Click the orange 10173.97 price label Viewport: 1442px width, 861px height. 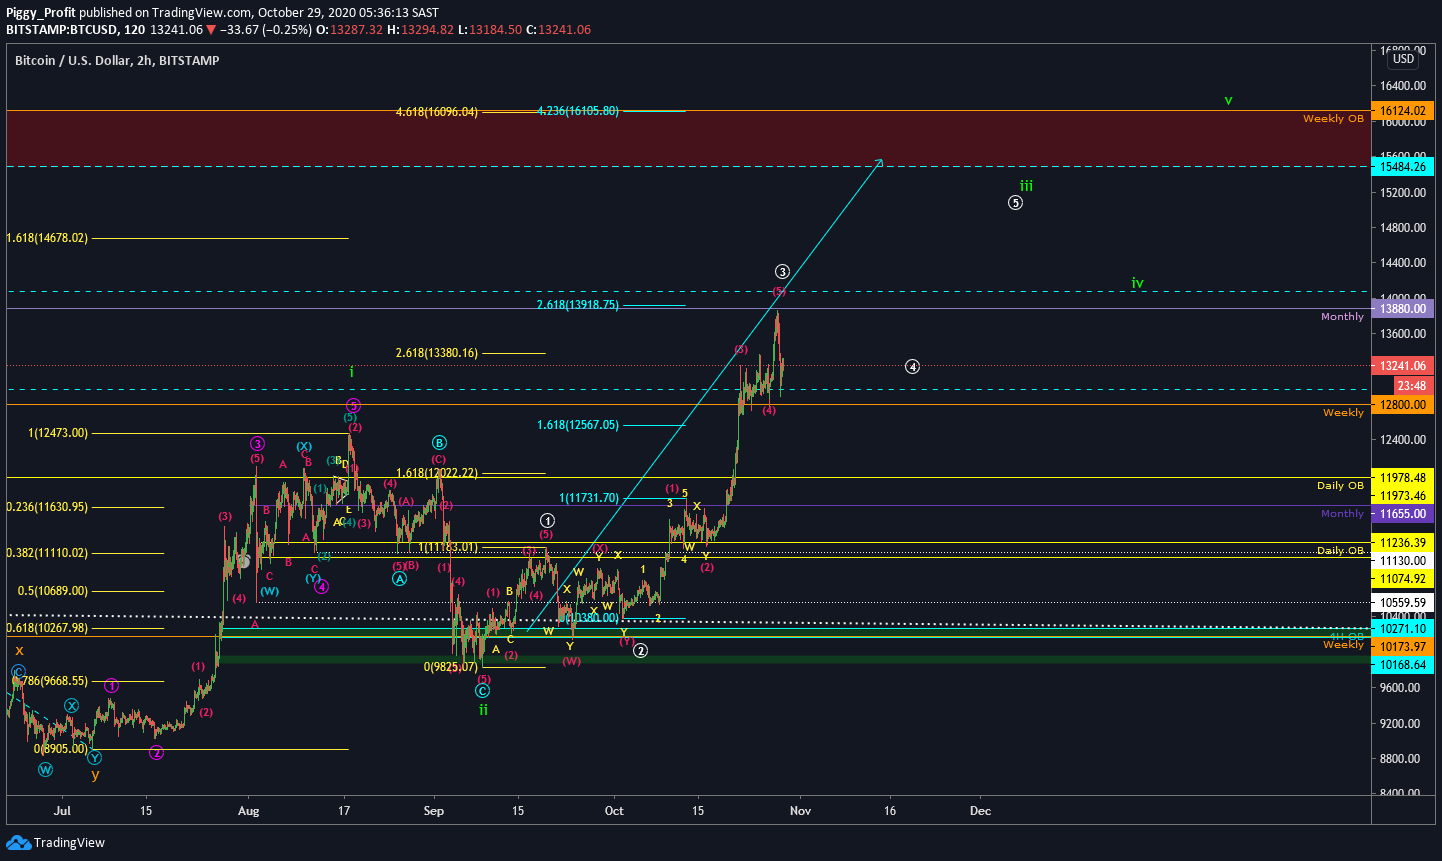[x=1402, y=647]
